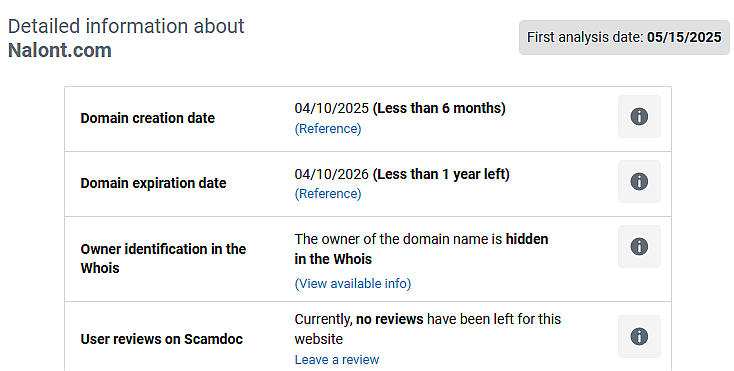Image resolution: width=734 pixels, height=371 pixels.
Task: Click the Less than 1 year left text
Action: (x=441, y=174)
